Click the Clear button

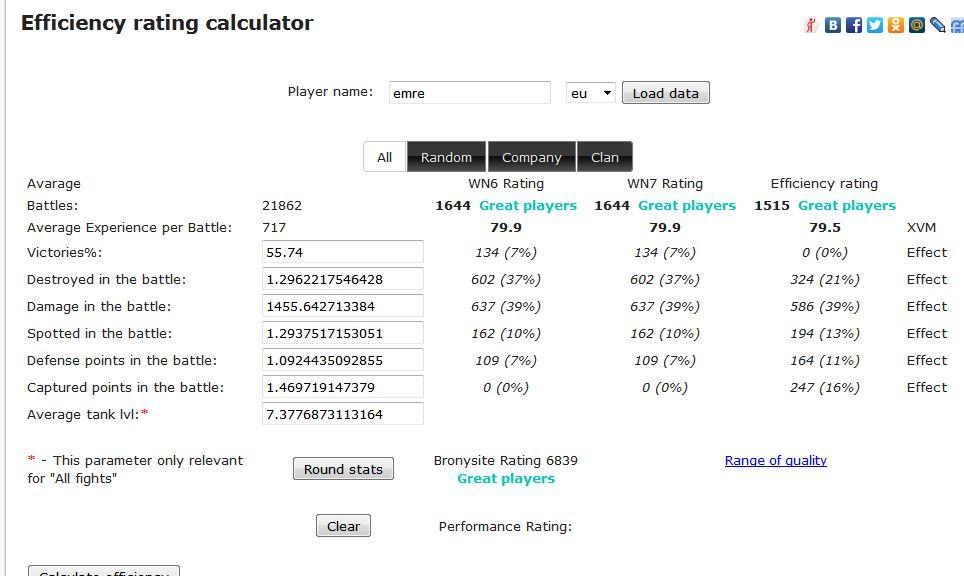coord(343,526)
